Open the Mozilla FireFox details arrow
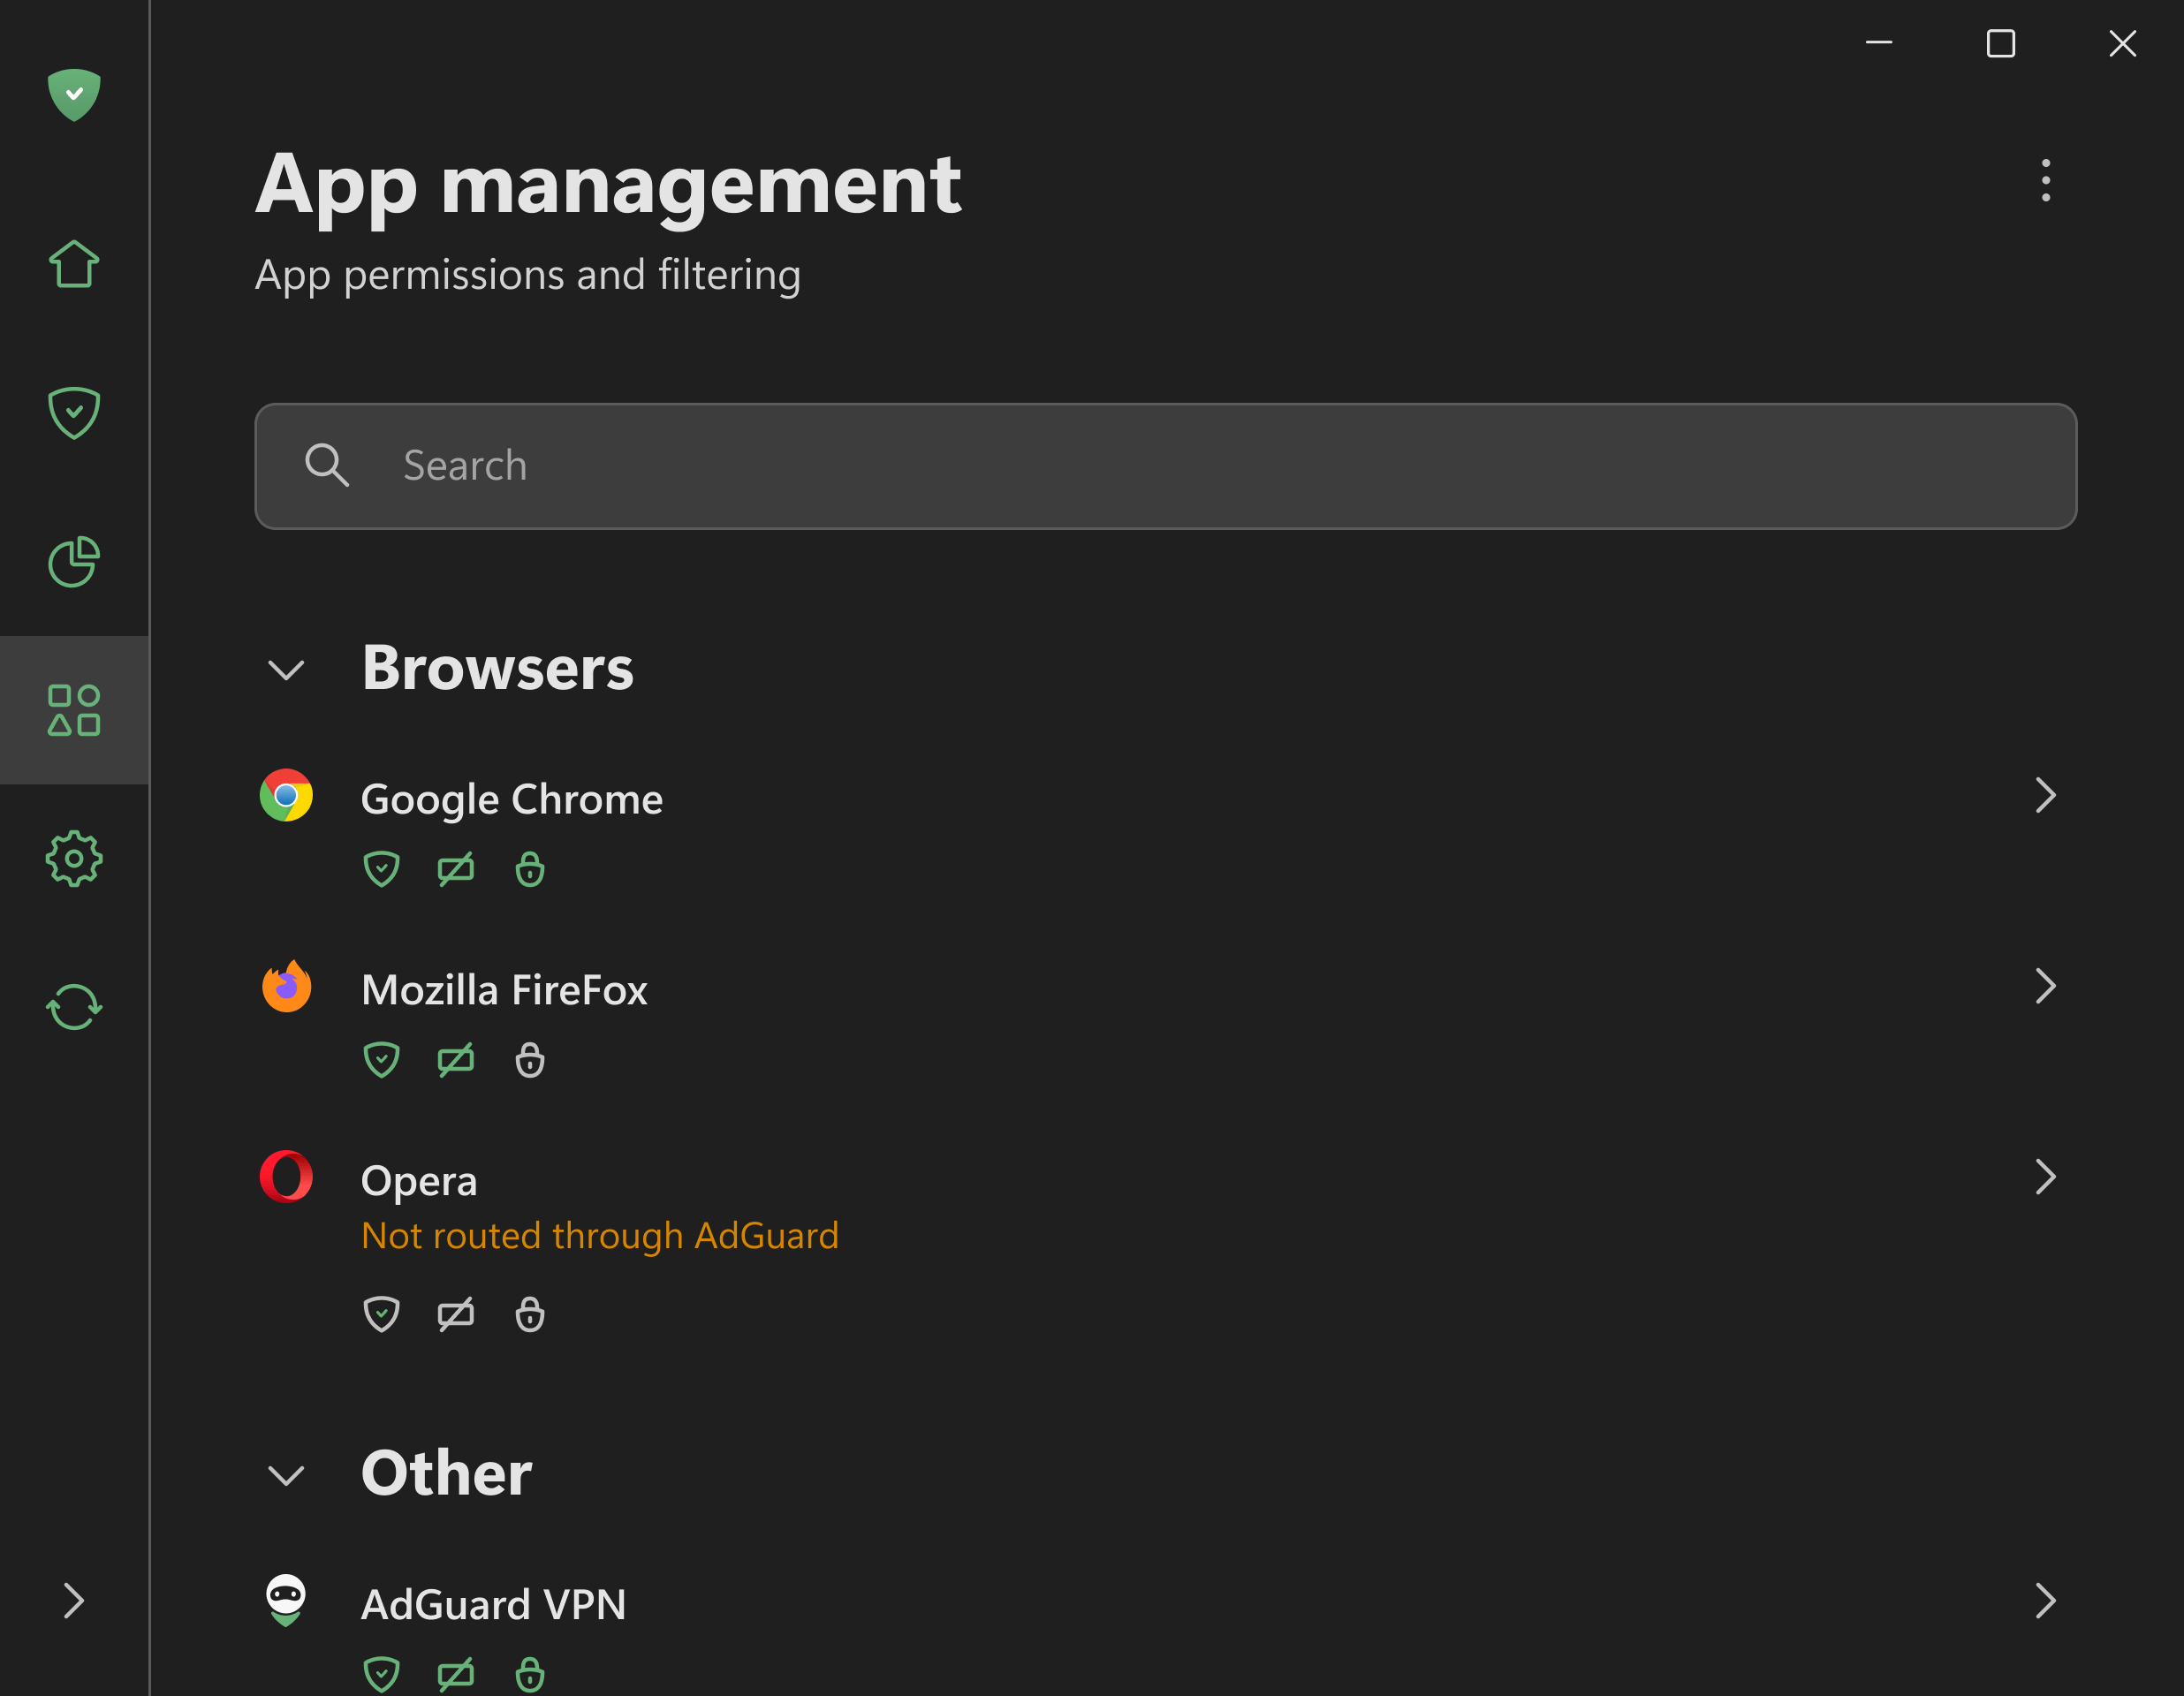 2045,986
